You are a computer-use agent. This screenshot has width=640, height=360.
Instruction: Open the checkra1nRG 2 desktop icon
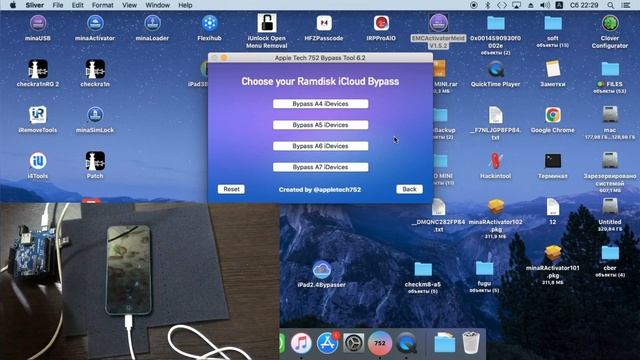pyautogui.click(x=38, y=69)
